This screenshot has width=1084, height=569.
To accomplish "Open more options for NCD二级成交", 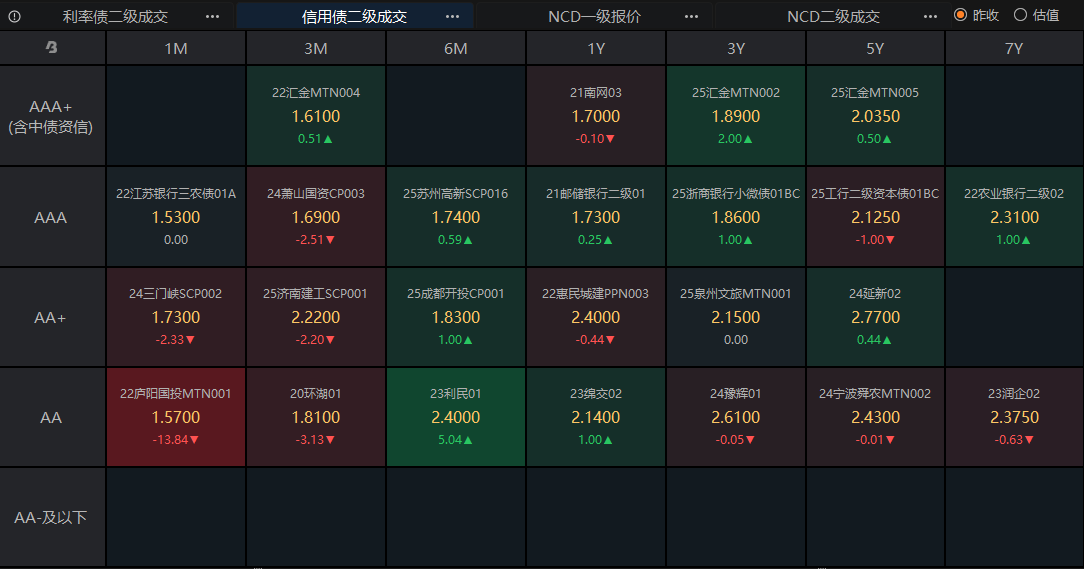I will click(x=931, y=17).
